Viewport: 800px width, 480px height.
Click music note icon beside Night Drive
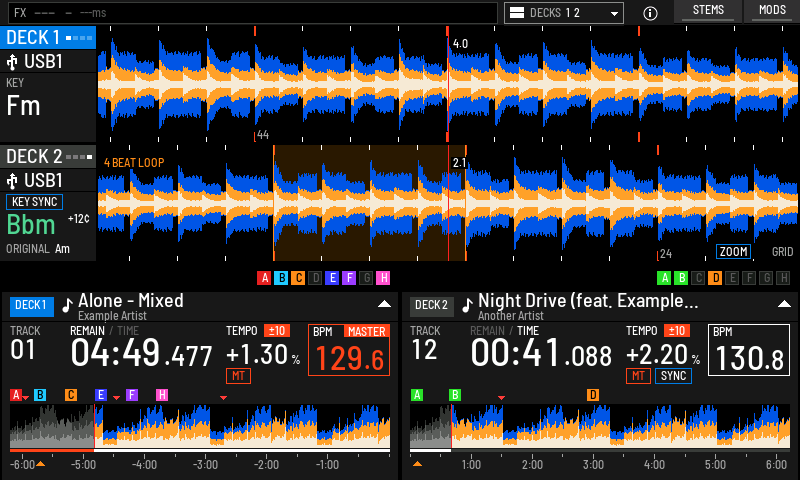(467, 305)
